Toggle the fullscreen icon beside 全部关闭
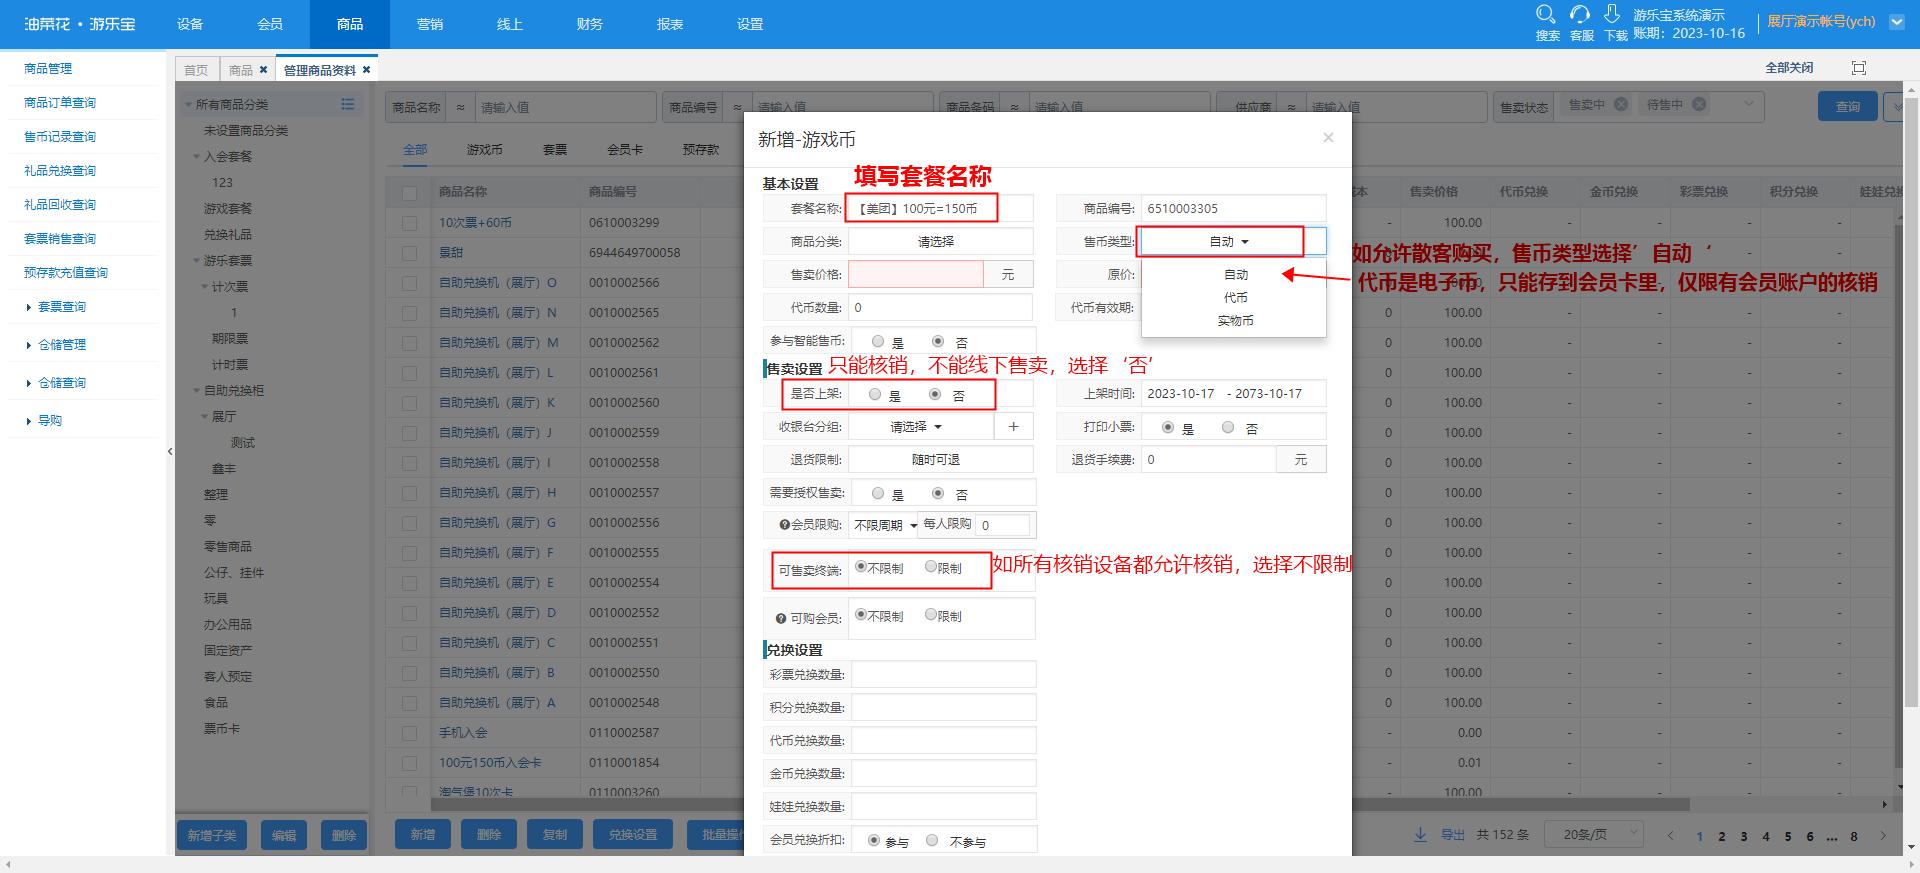This screenshot has width=1920, height=873. pos(1859,68)
